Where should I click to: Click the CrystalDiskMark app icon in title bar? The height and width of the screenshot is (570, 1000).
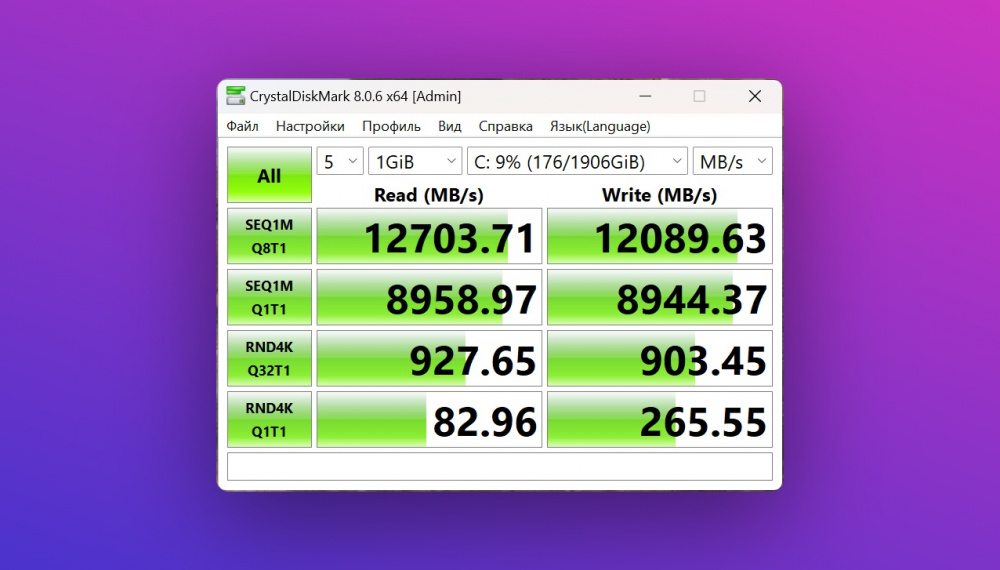235,96
